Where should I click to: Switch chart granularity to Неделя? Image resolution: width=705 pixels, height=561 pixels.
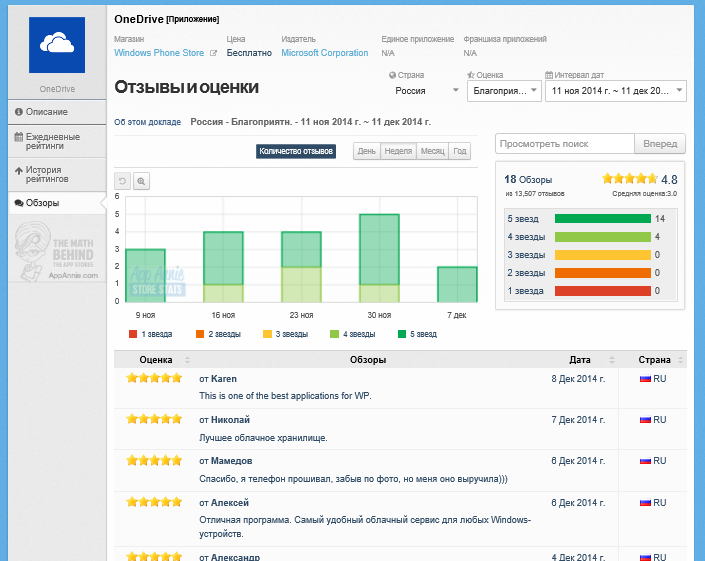pos(398,151)
